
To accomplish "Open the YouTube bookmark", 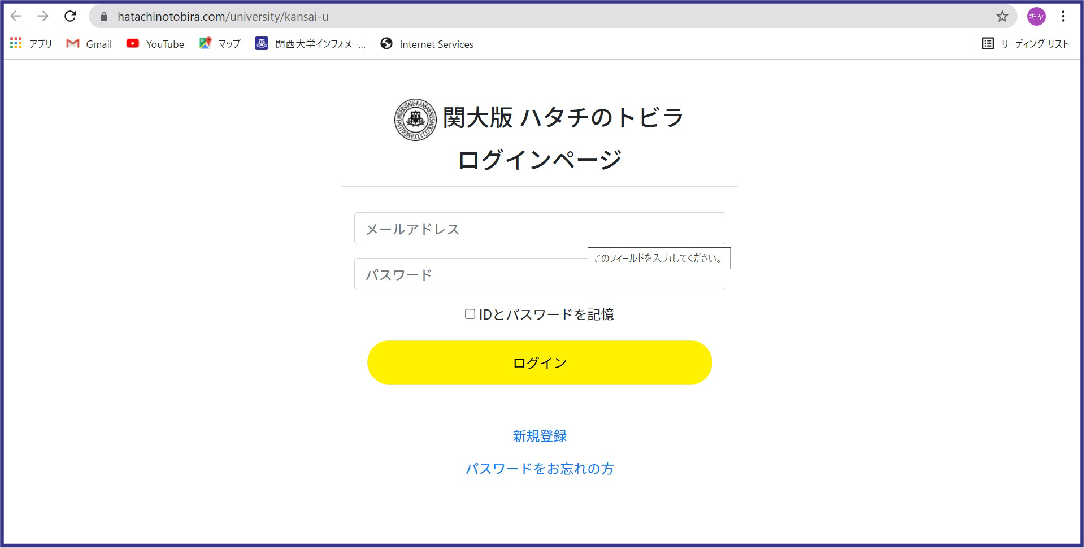I will click(x=156, y=44).
